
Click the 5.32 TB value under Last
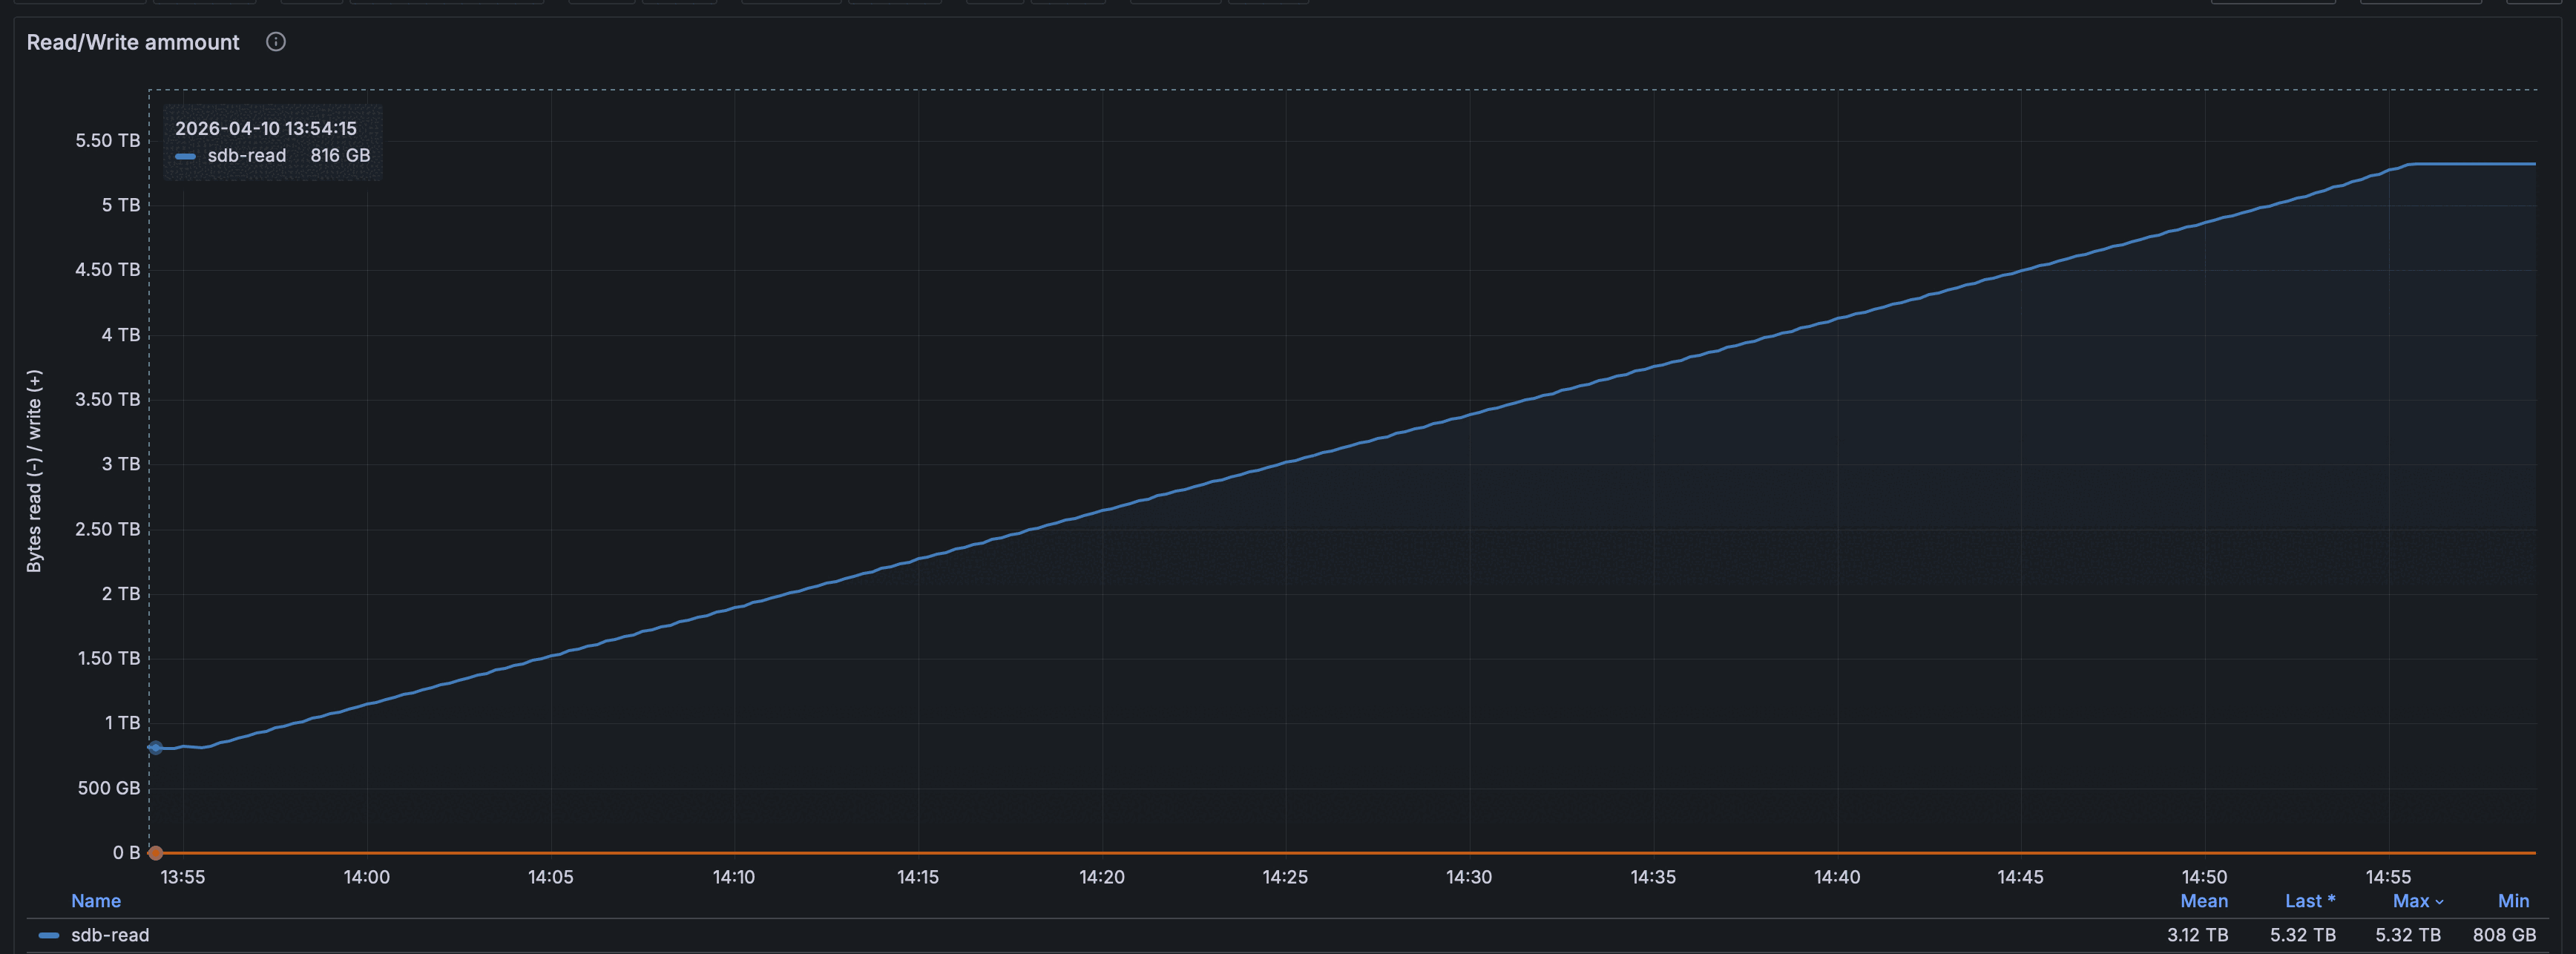click(2302, 935)
